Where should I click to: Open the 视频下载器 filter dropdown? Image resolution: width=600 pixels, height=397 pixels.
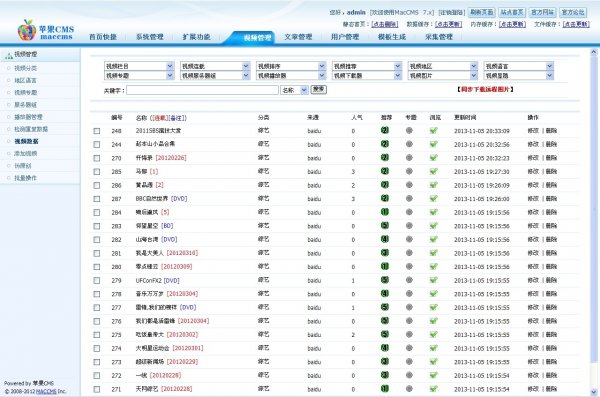[367, 75]
